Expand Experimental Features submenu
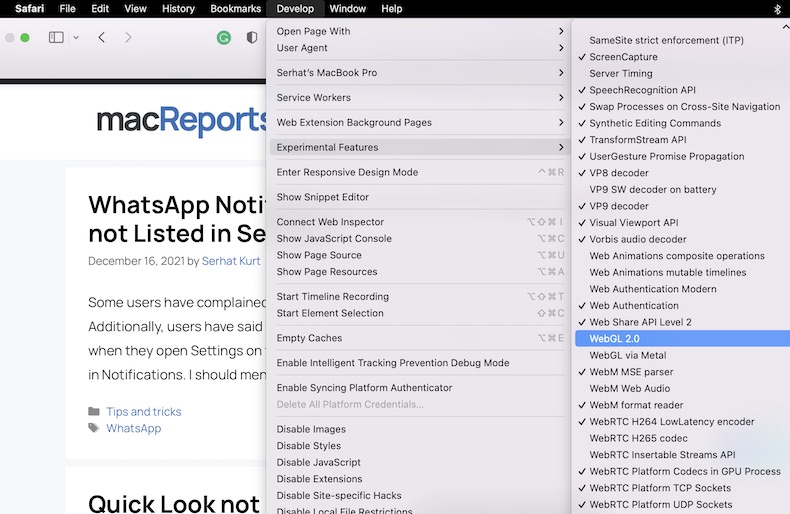This screenshot has width=790, height=514. (x=420, y=147)
